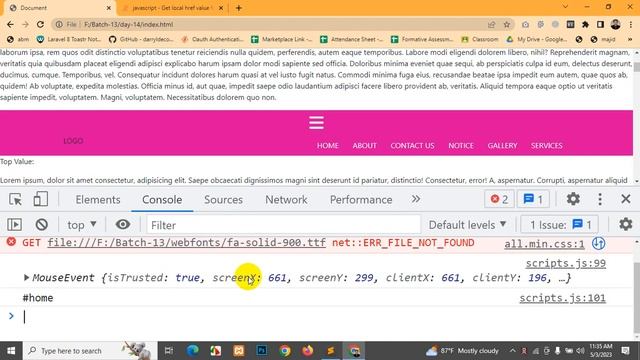Click the ABOUT nav link
The width and height of the screenshot is (640, 360).
click(x=364, y=146)
